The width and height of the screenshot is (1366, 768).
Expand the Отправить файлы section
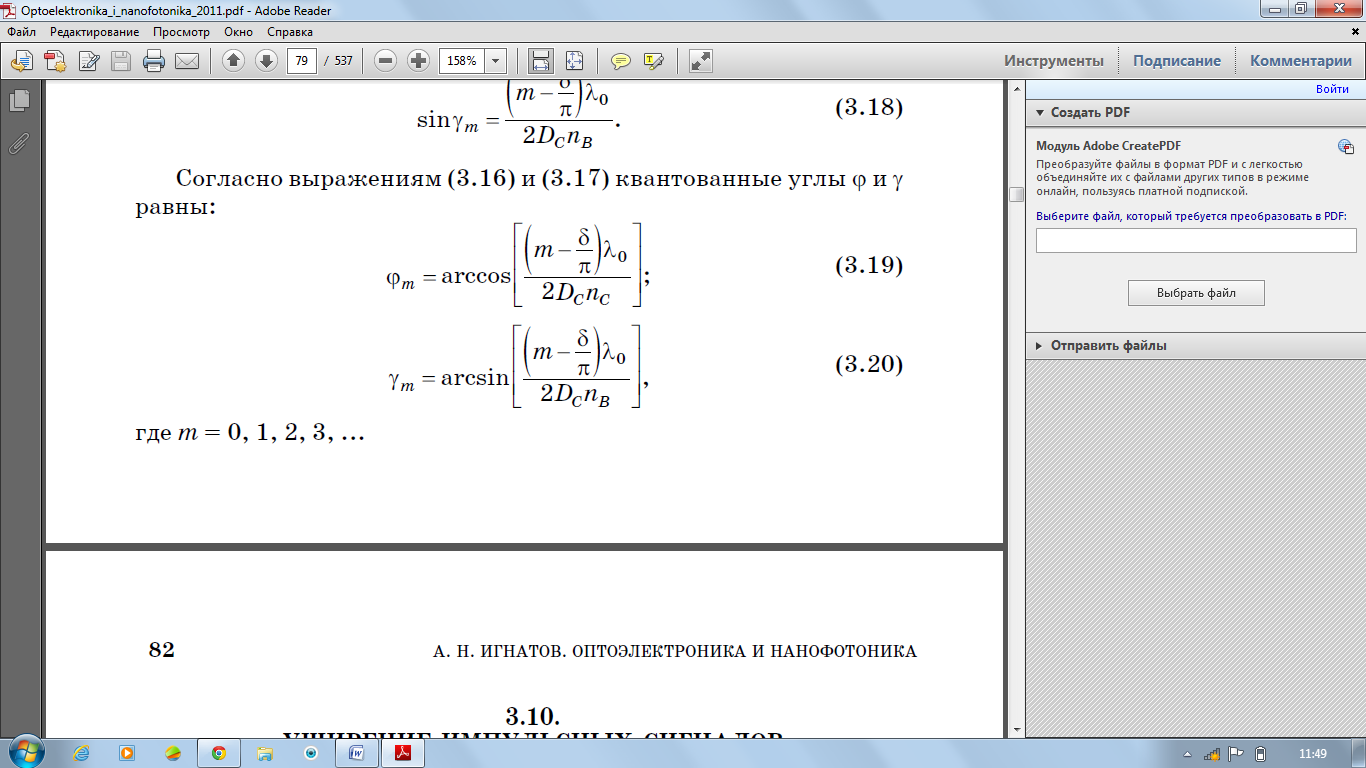point(1040,346)
